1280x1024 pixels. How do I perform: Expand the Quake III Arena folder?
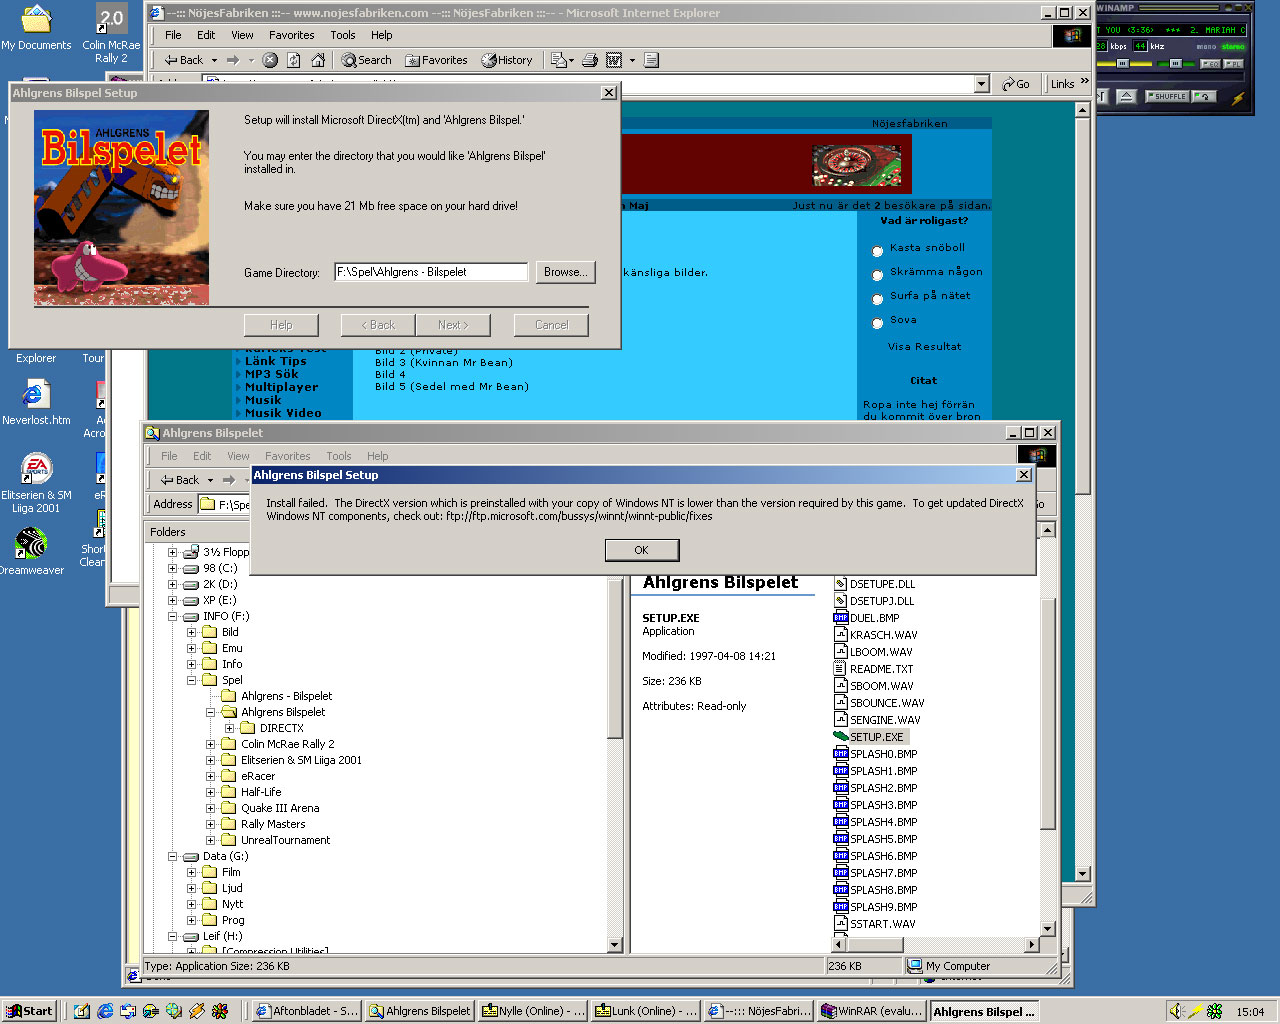coord(211,808)
